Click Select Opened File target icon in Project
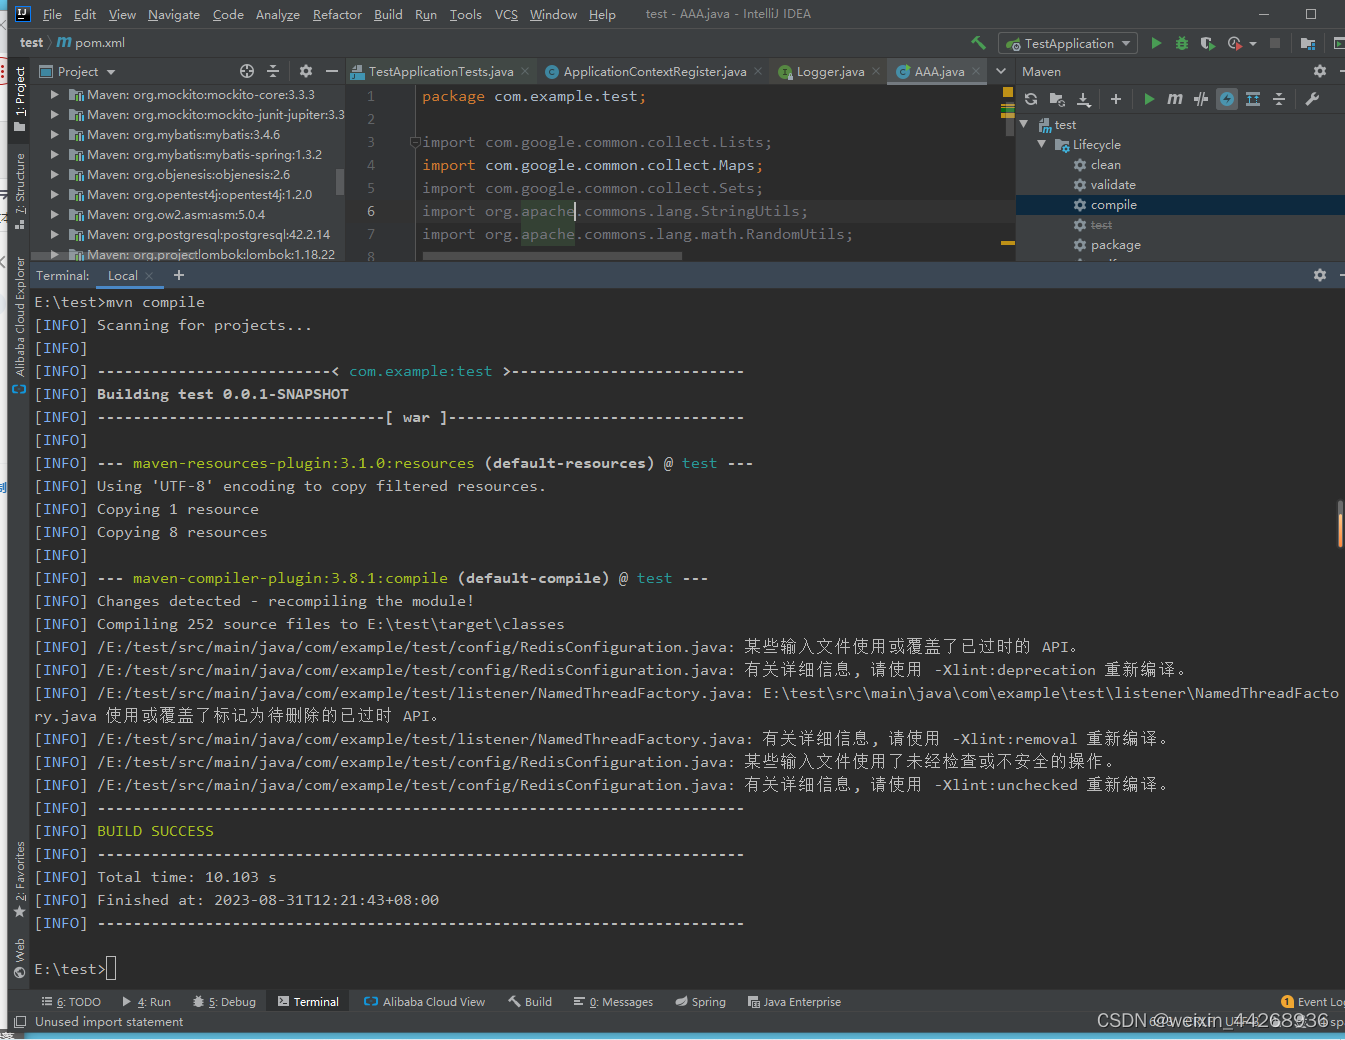Viewport: 1345px width, 1040px height. point(247,71)
